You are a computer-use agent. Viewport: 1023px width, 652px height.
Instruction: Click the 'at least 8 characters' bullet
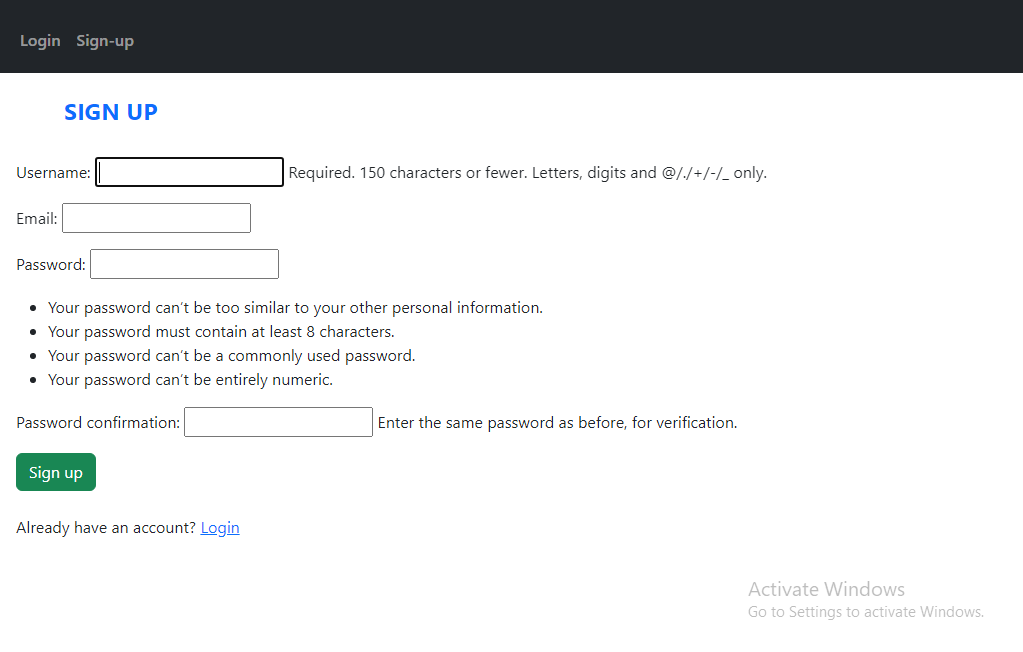click(221, 332)
